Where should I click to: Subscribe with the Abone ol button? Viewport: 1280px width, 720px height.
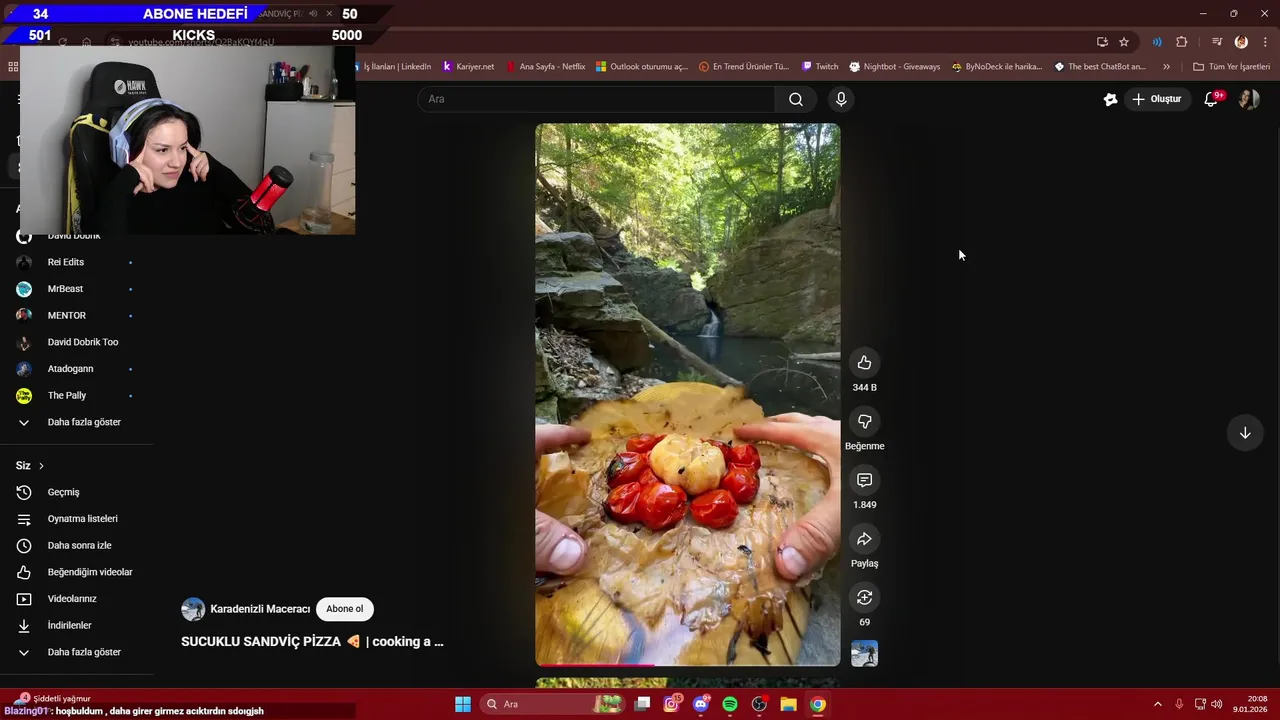(x=345, y=609)
